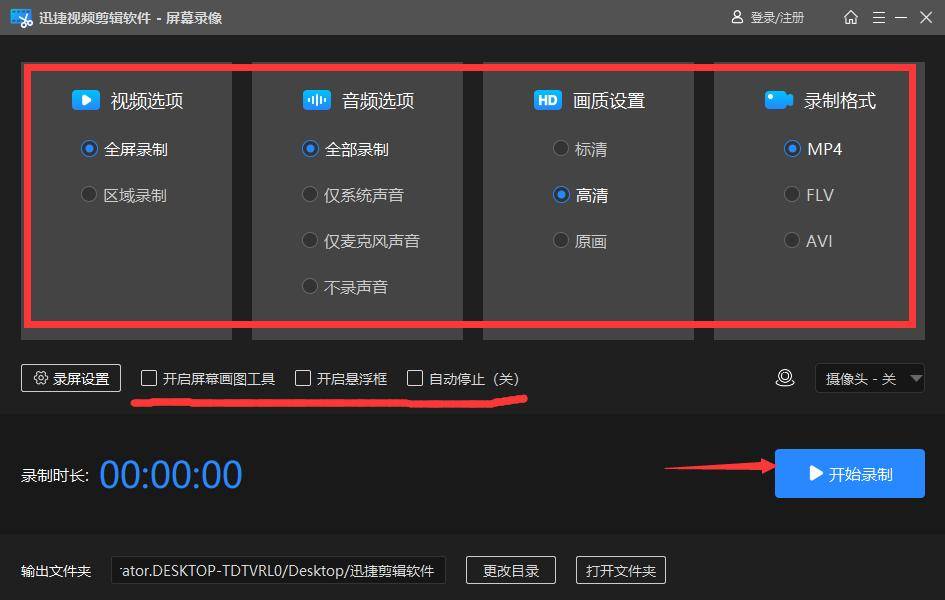Open the login/register user icon
Image resolution: width=945 pixels, height=600 pixels.
click(737, 17)
